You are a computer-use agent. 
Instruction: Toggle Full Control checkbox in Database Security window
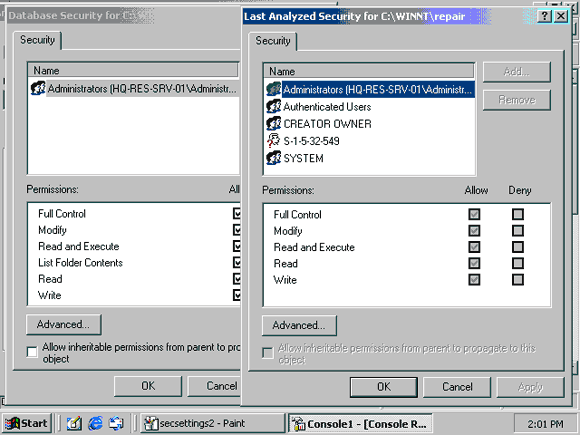coord(237,213)
